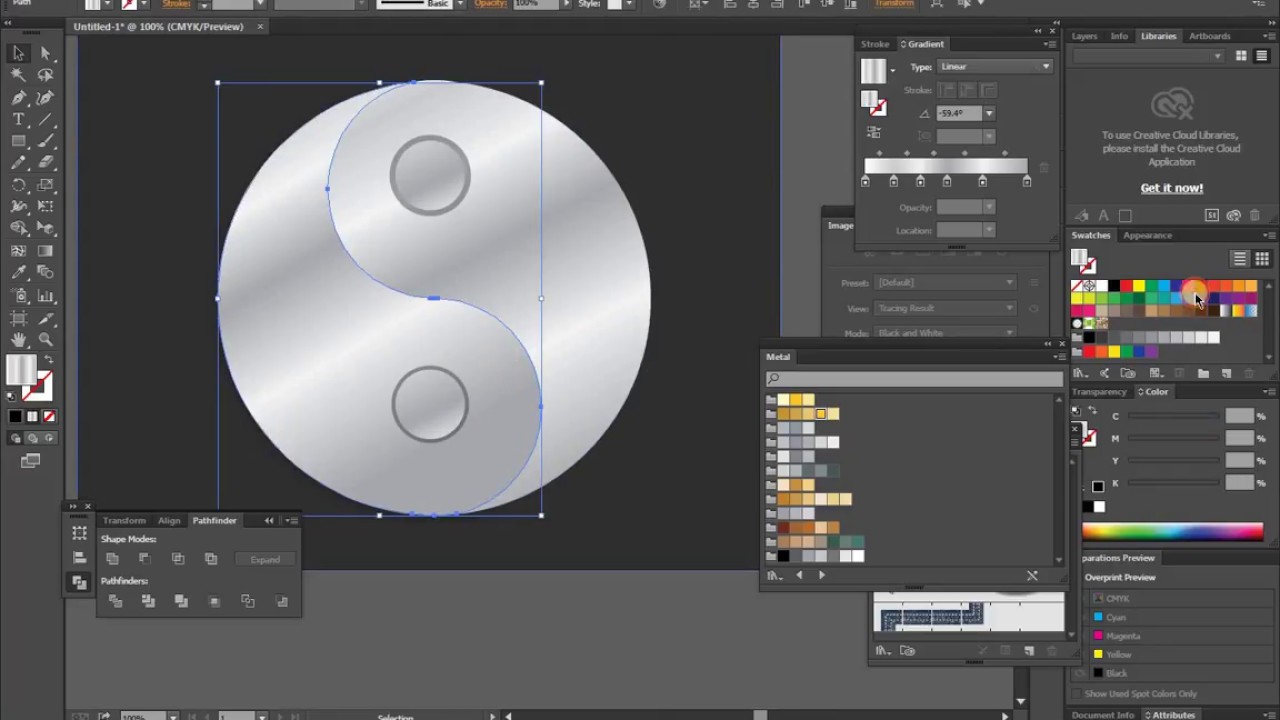Viewport: 1280px width, 720px height.
Task: Click the gradient slider bar
Action: click(x=946, y=165)
